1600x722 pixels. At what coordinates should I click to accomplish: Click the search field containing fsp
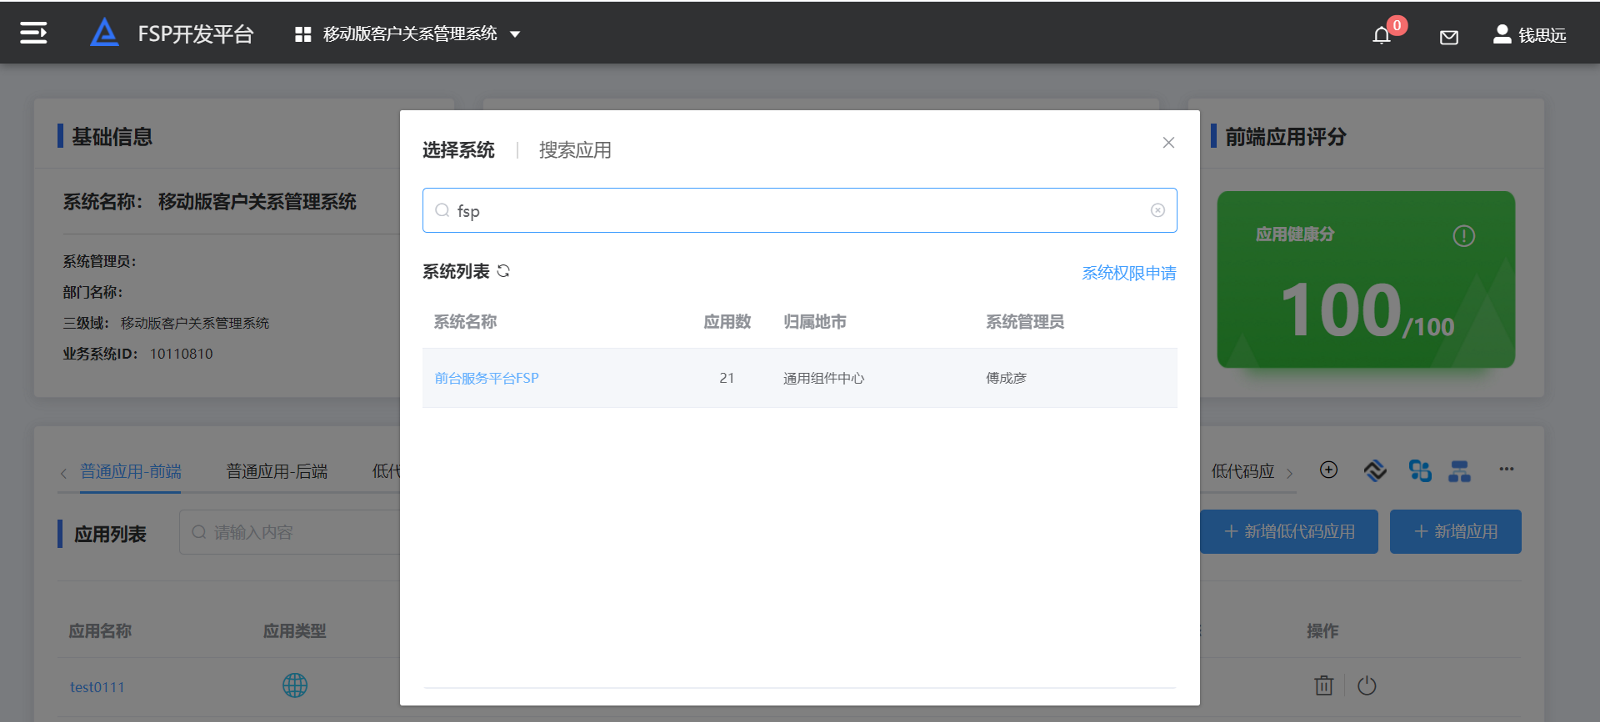coord(799,210)
